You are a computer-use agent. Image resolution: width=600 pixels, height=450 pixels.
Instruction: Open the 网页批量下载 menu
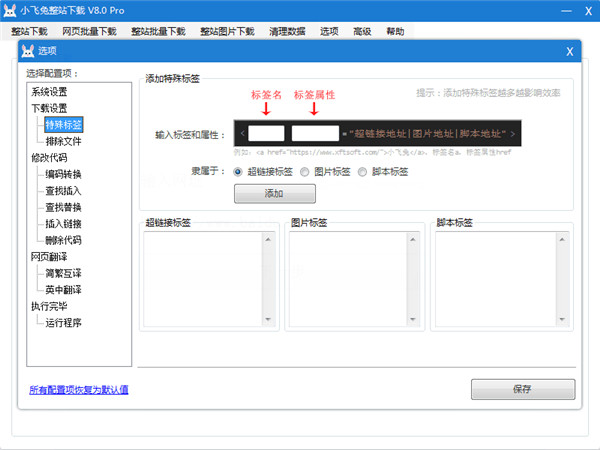point(89,31)
